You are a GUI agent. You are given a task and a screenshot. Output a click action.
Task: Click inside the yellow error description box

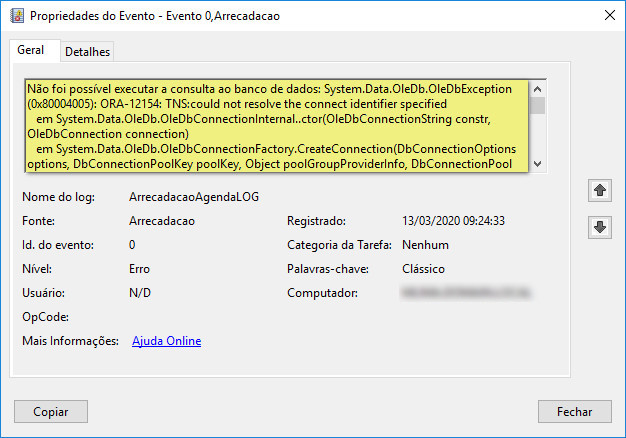(277, 126)
